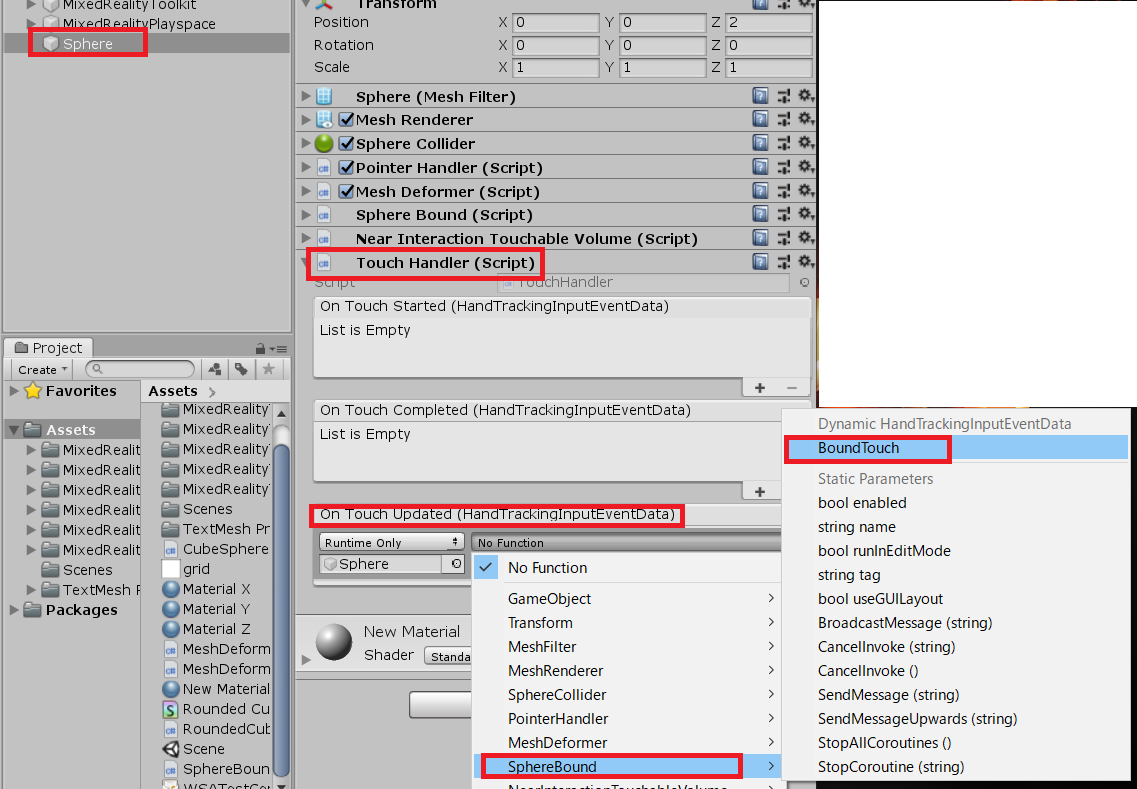This screenshot has width=1137, height=789.
Task: Expand the Sphere (Mesh Filter) component
Action: coord(306,96)
